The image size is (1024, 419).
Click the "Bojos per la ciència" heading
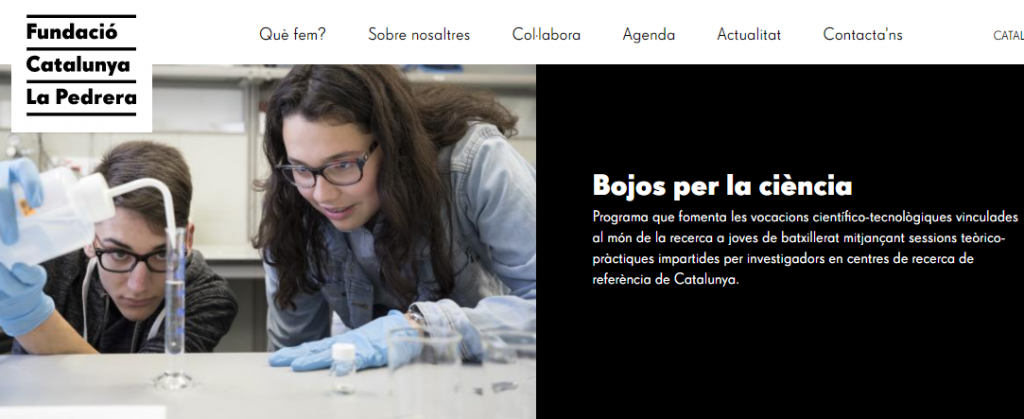[x=722, y=186]
